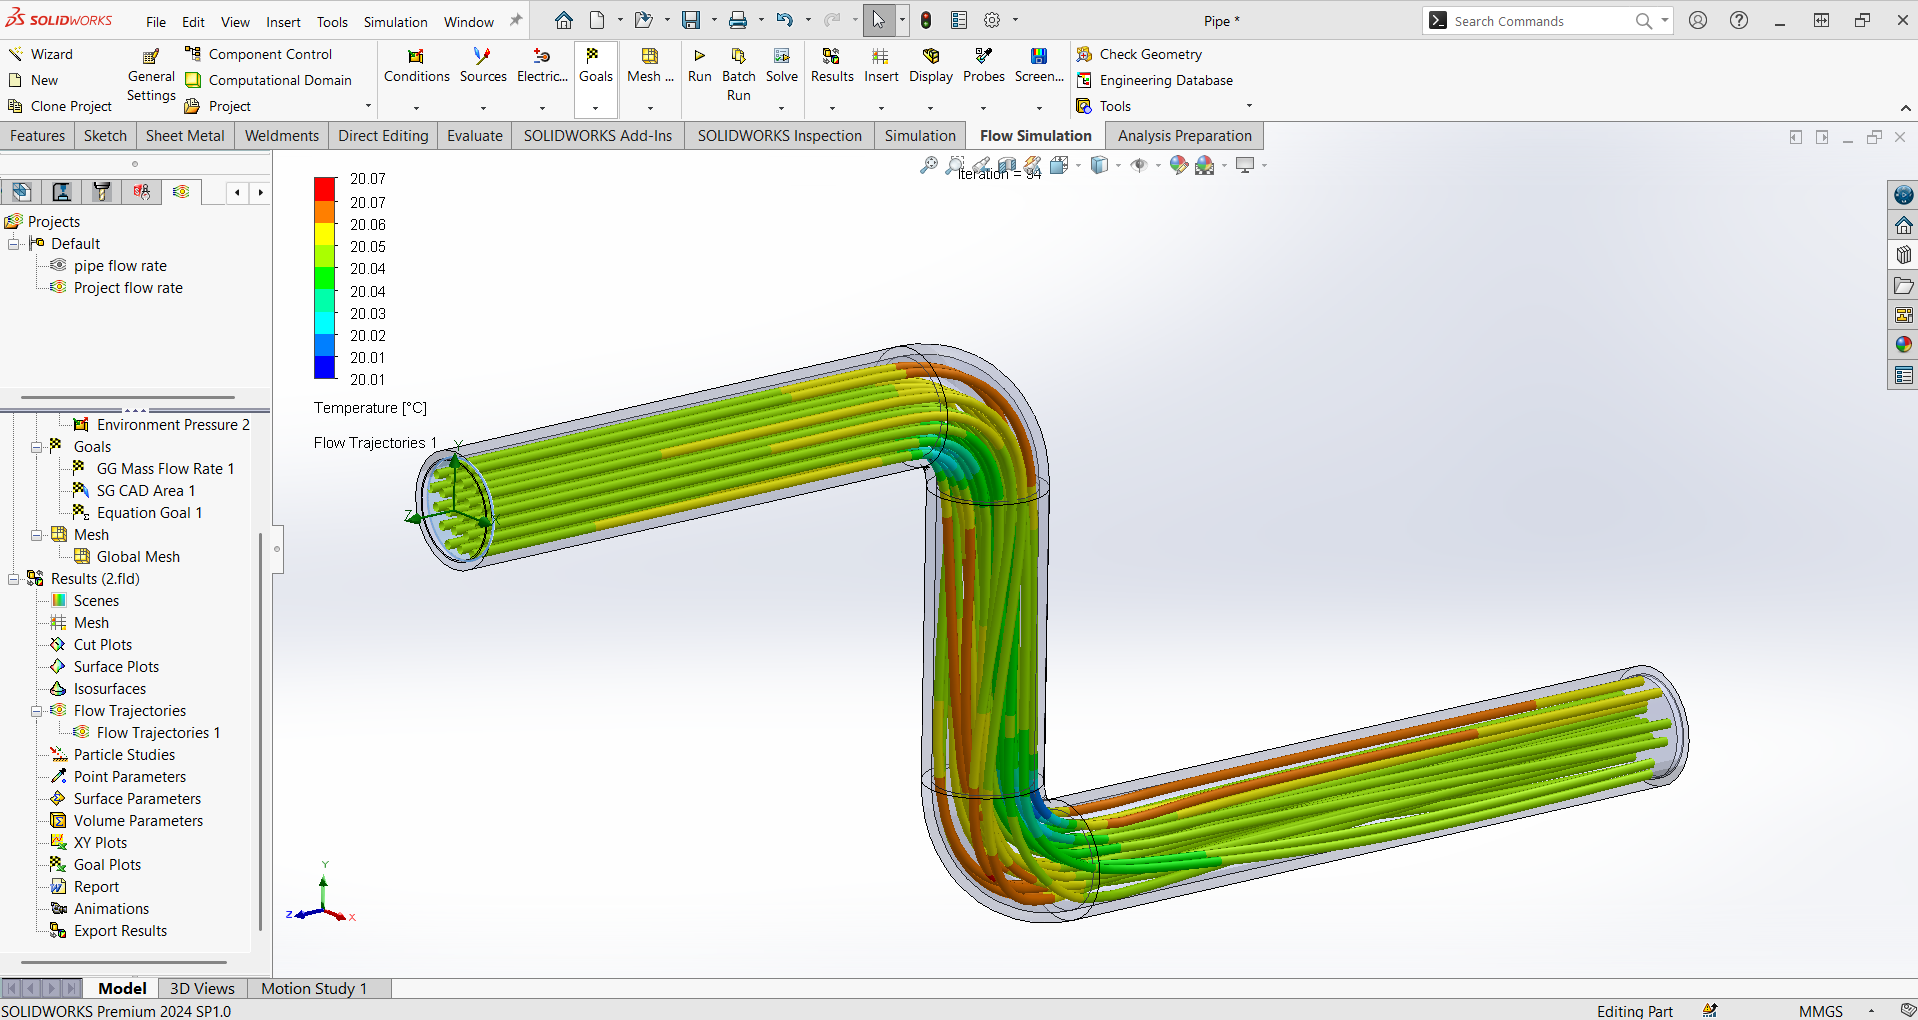Open Appearances task pane icon

click(1904, 344)
